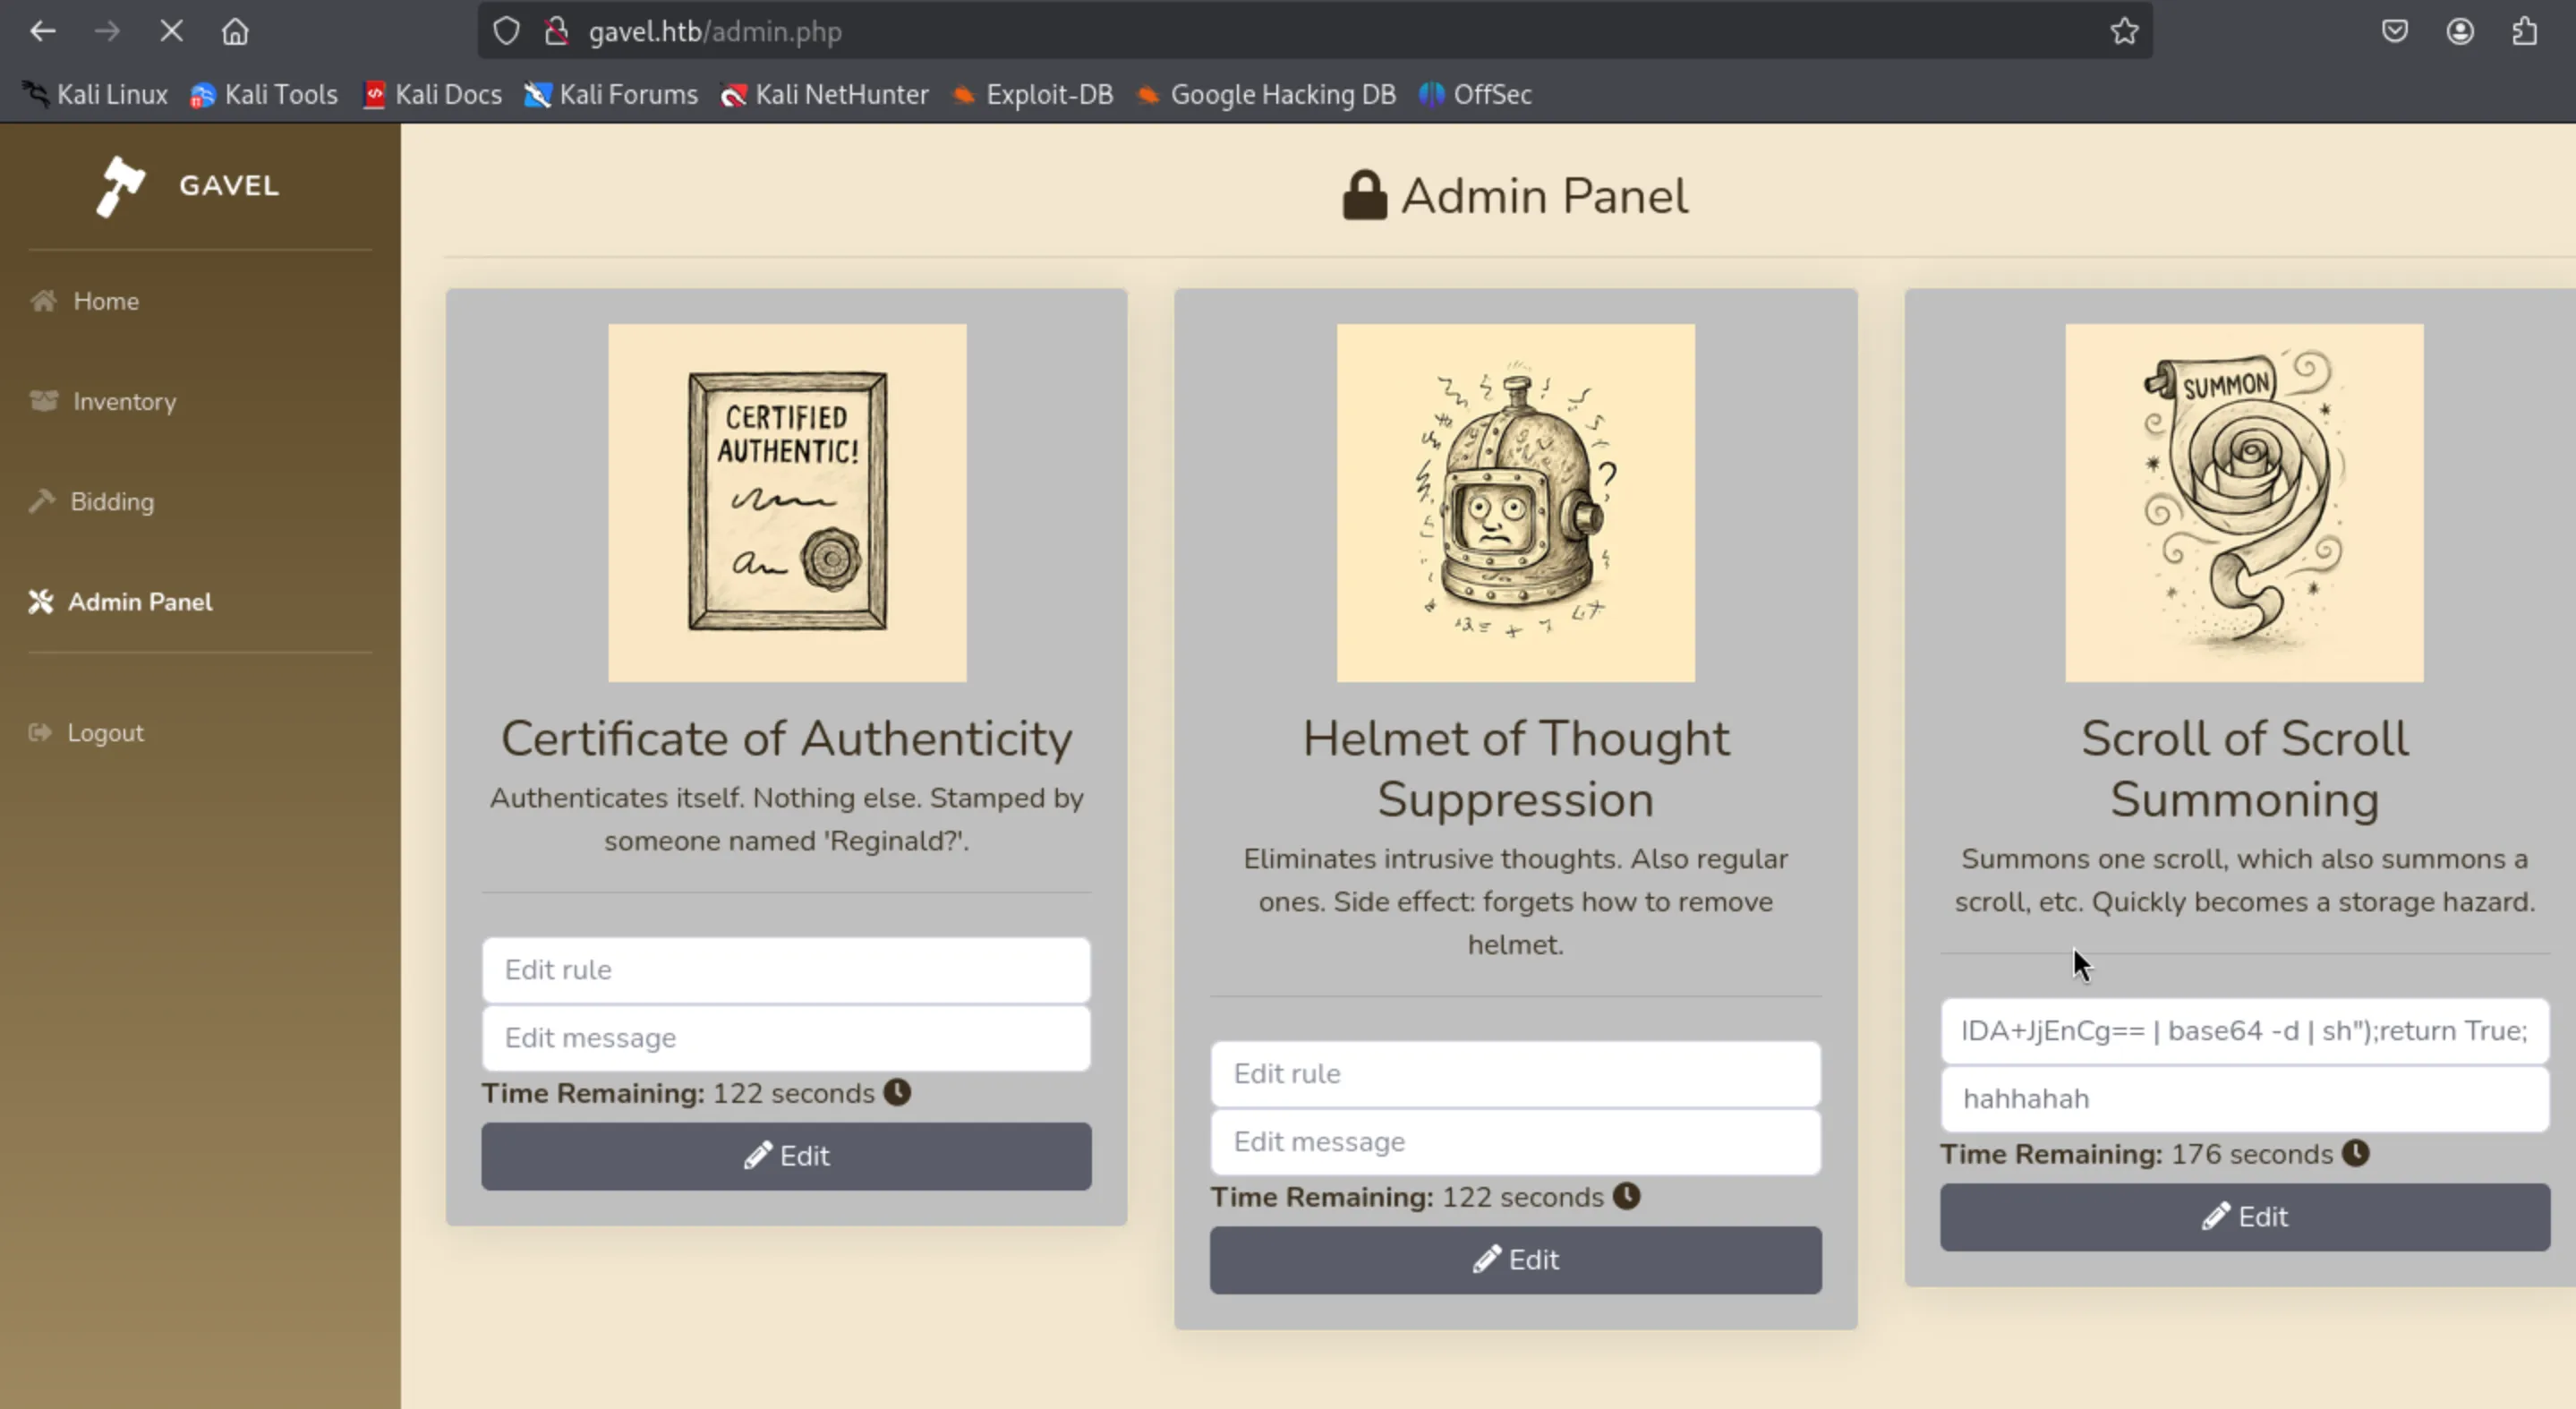Open Firefox account profile icon

(2460, 32)
